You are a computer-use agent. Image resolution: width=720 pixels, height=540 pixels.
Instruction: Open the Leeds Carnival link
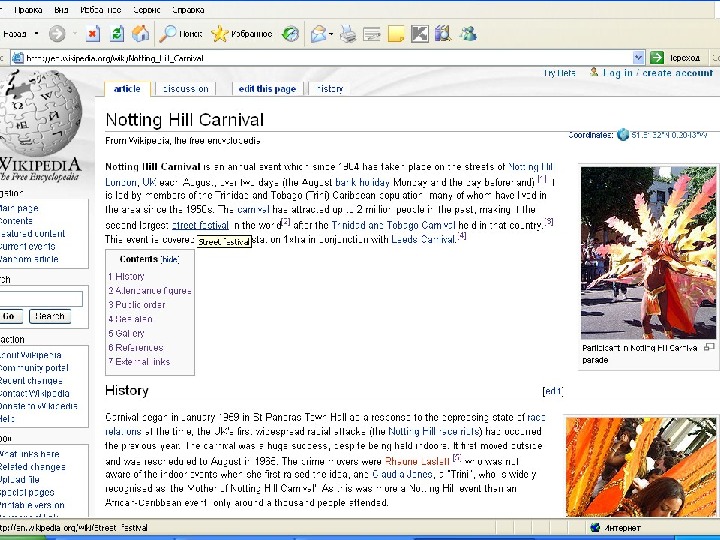(x=423, y=239)
